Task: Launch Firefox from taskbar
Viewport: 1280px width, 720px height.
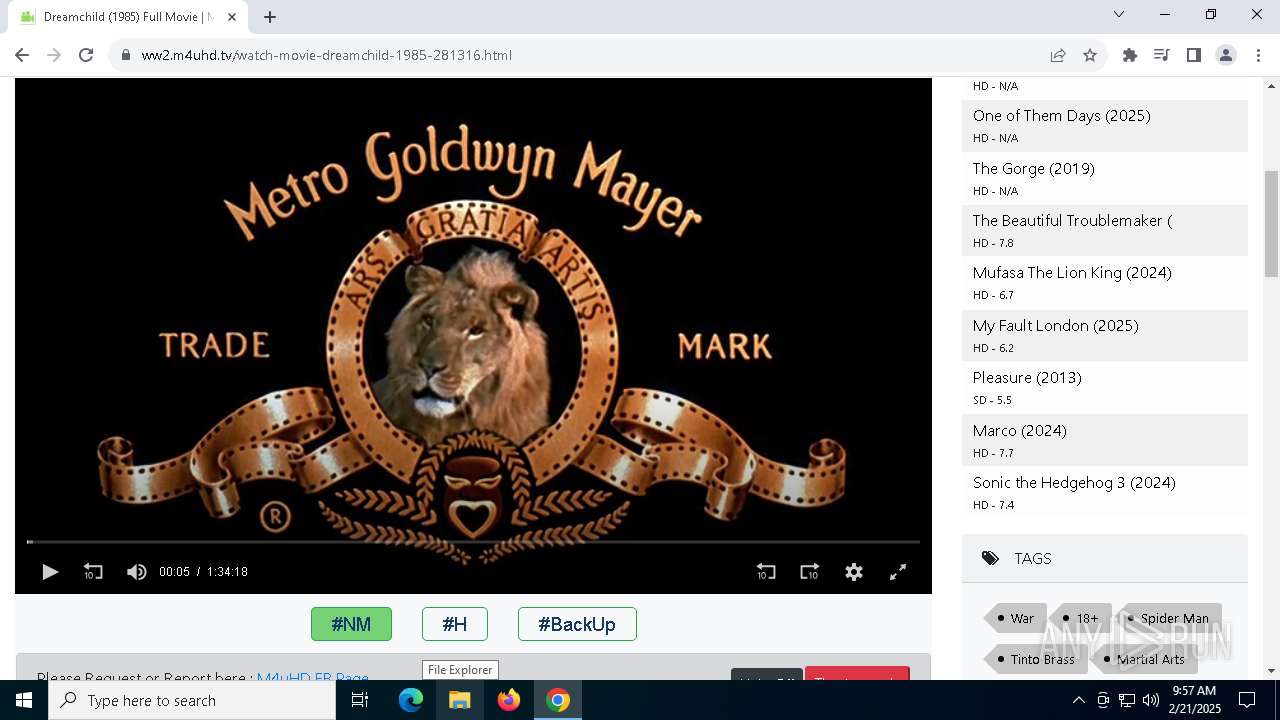Action: 509,700
